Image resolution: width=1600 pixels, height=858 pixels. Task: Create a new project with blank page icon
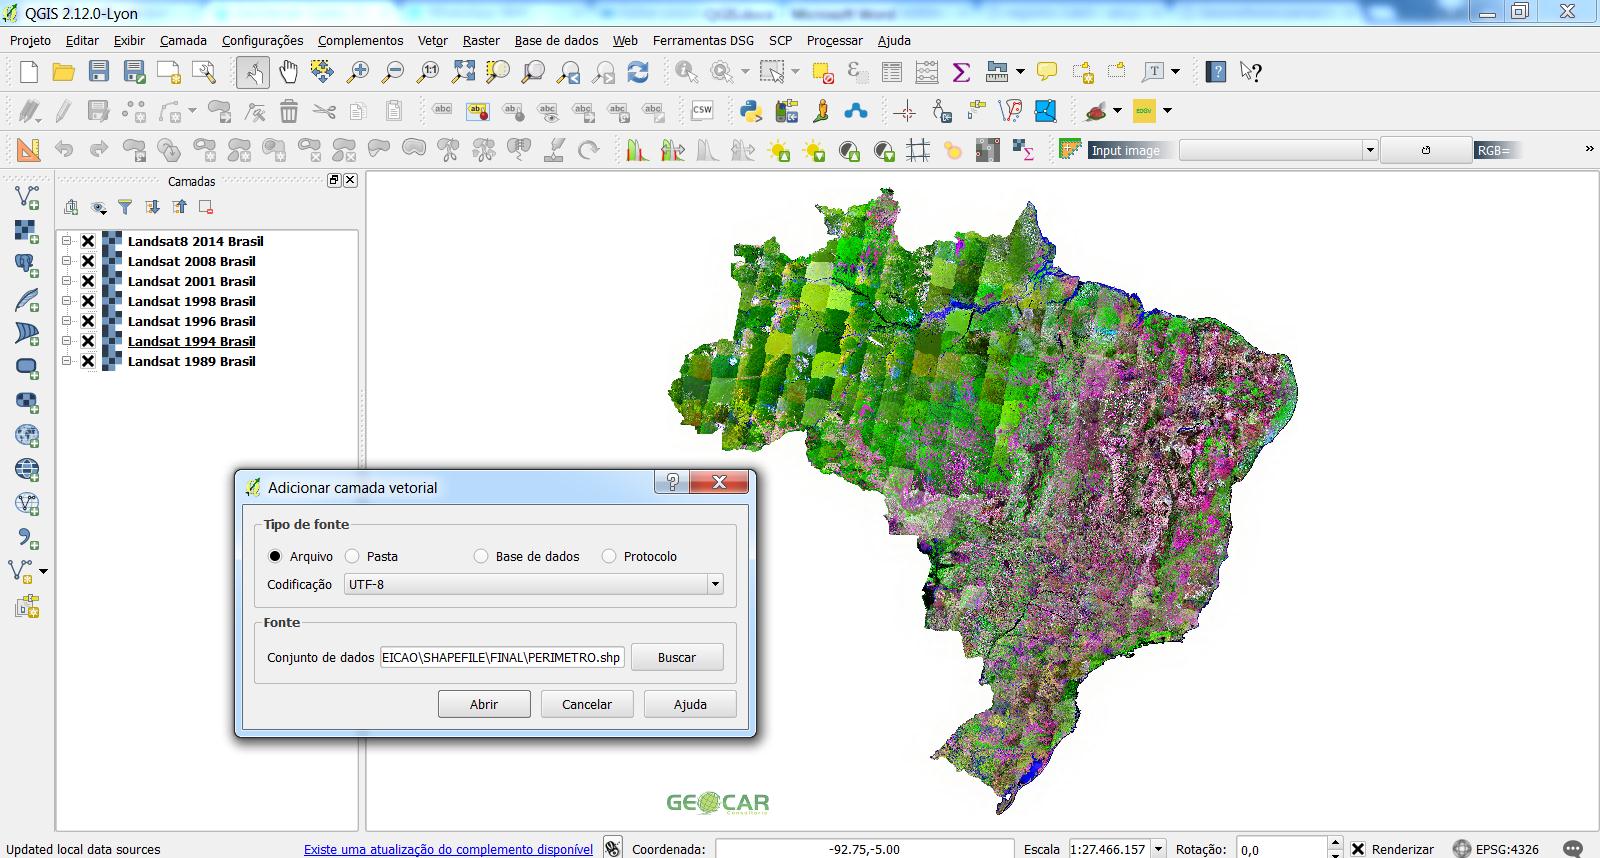pyautogui.click(x=29, y=72)
